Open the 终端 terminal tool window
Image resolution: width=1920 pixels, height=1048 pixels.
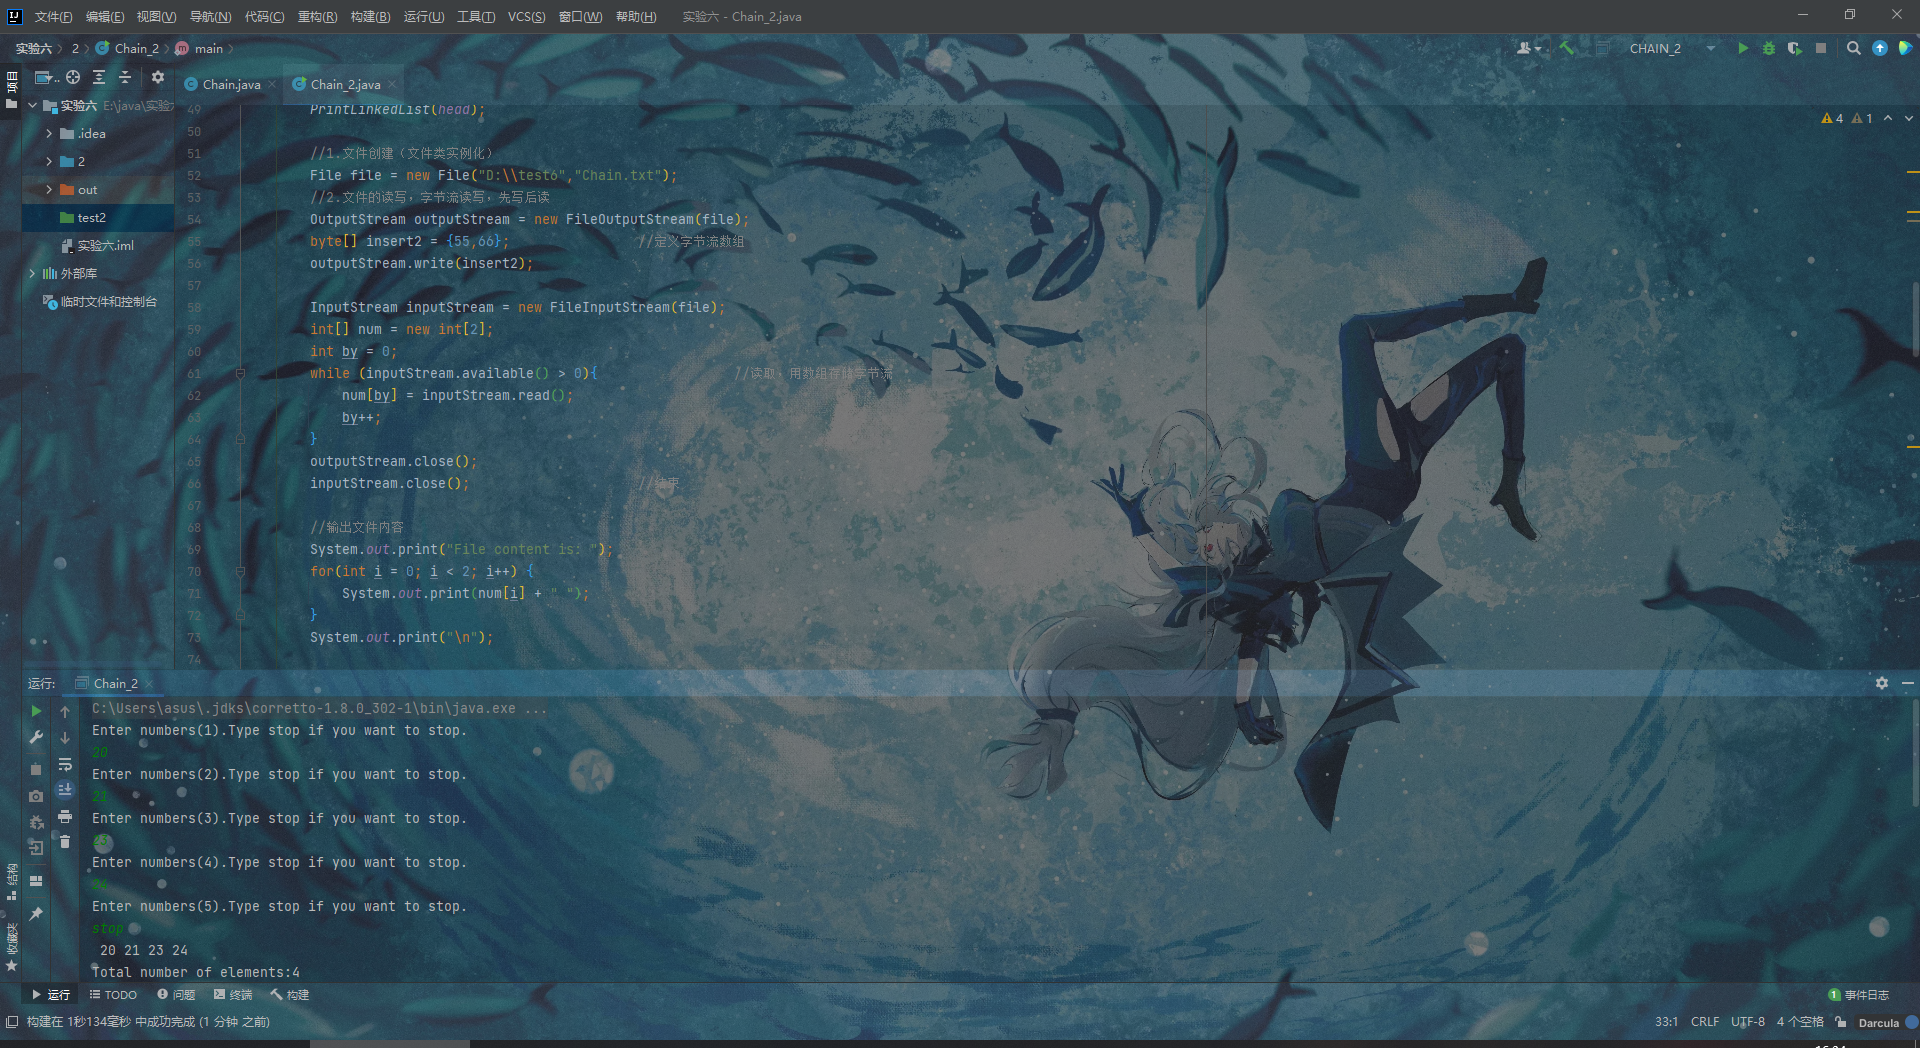(233, 995)
